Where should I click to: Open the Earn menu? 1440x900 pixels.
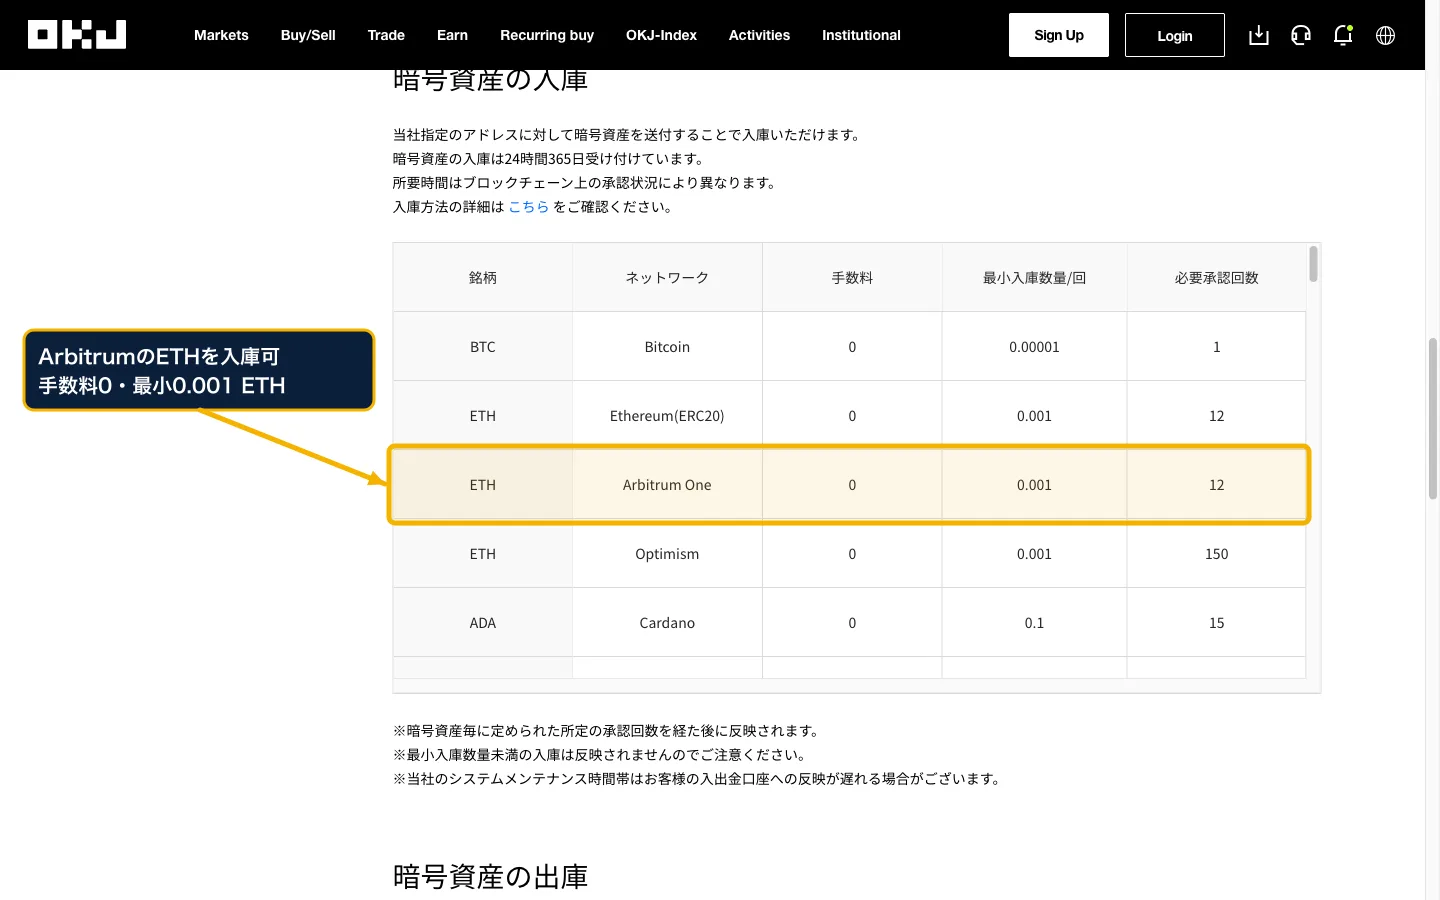pos(452,35)
